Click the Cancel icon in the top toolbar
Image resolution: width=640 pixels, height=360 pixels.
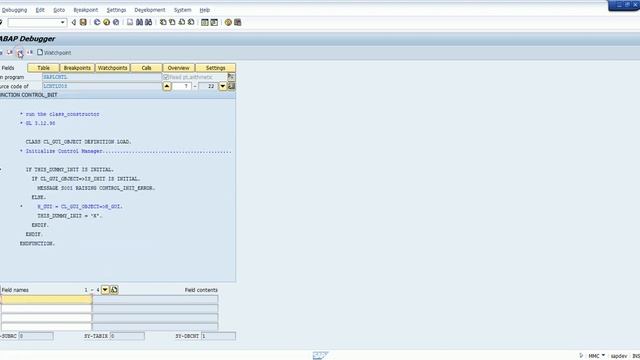click(116, 22)
